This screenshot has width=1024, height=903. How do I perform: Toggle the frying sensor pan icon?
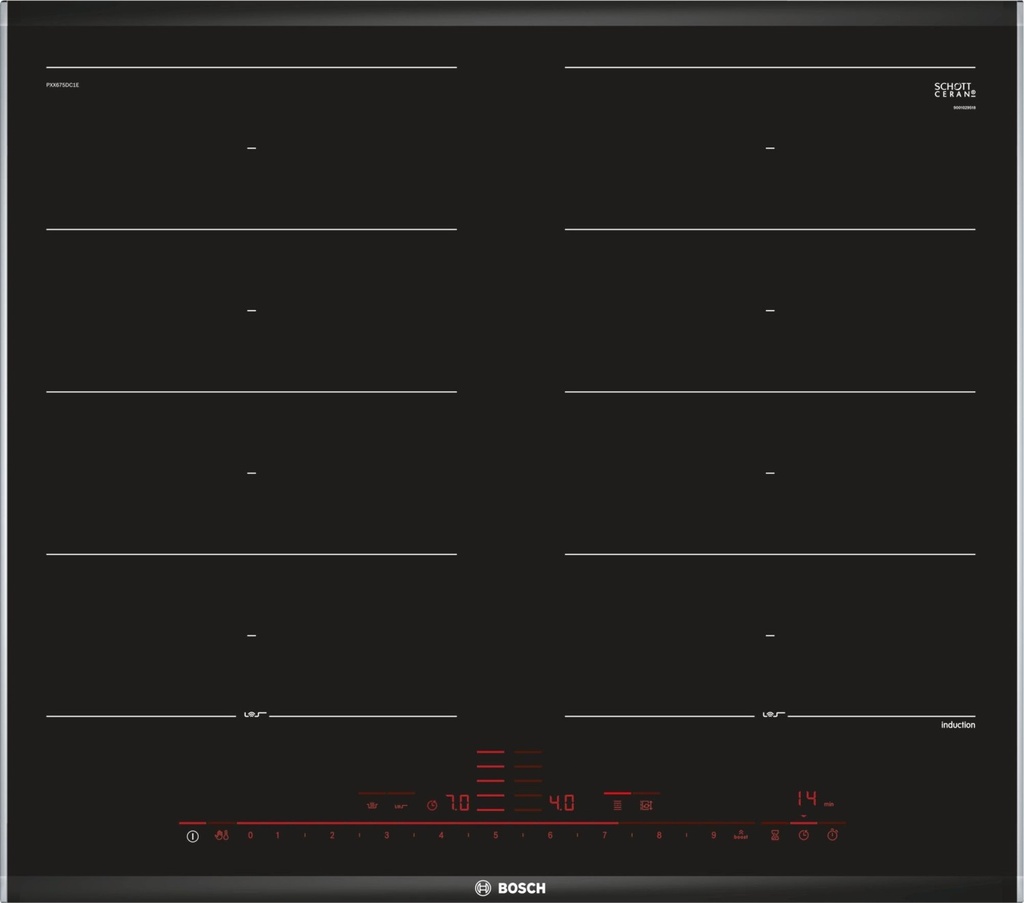pyautogui.click(x=400, y=804)
